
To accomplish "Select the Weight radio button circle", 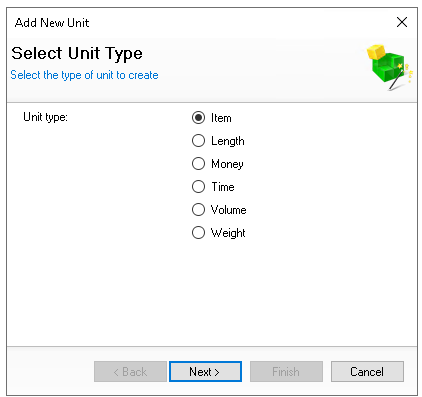I will 198,233.
